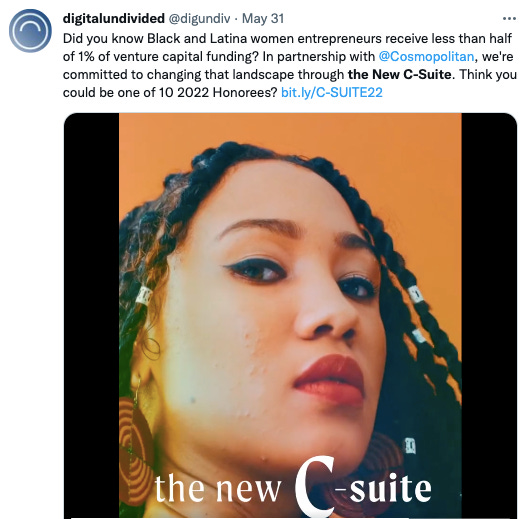Play the new C-suite video

coord(290,315)
